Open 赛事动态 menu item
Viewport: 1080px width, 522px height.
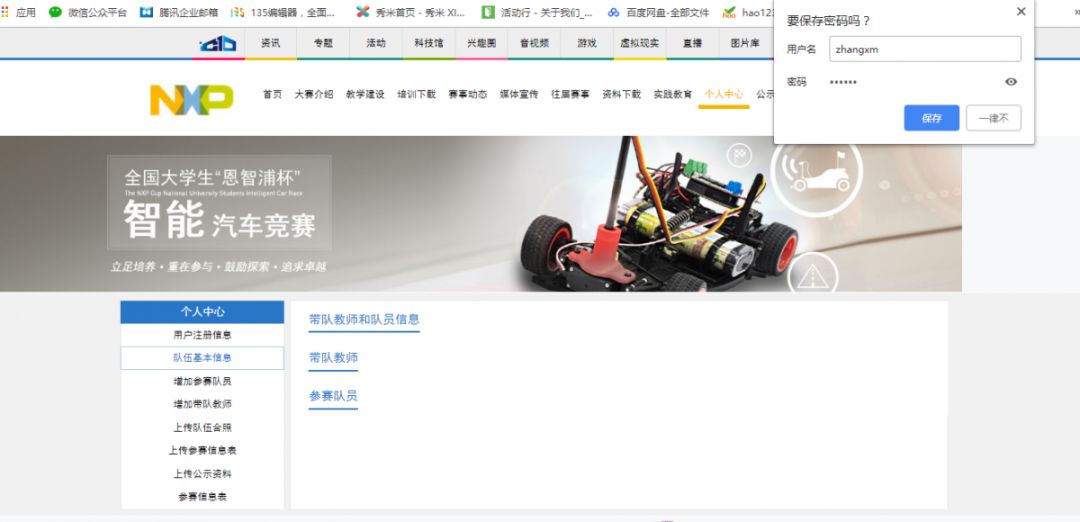coord(468,95)
